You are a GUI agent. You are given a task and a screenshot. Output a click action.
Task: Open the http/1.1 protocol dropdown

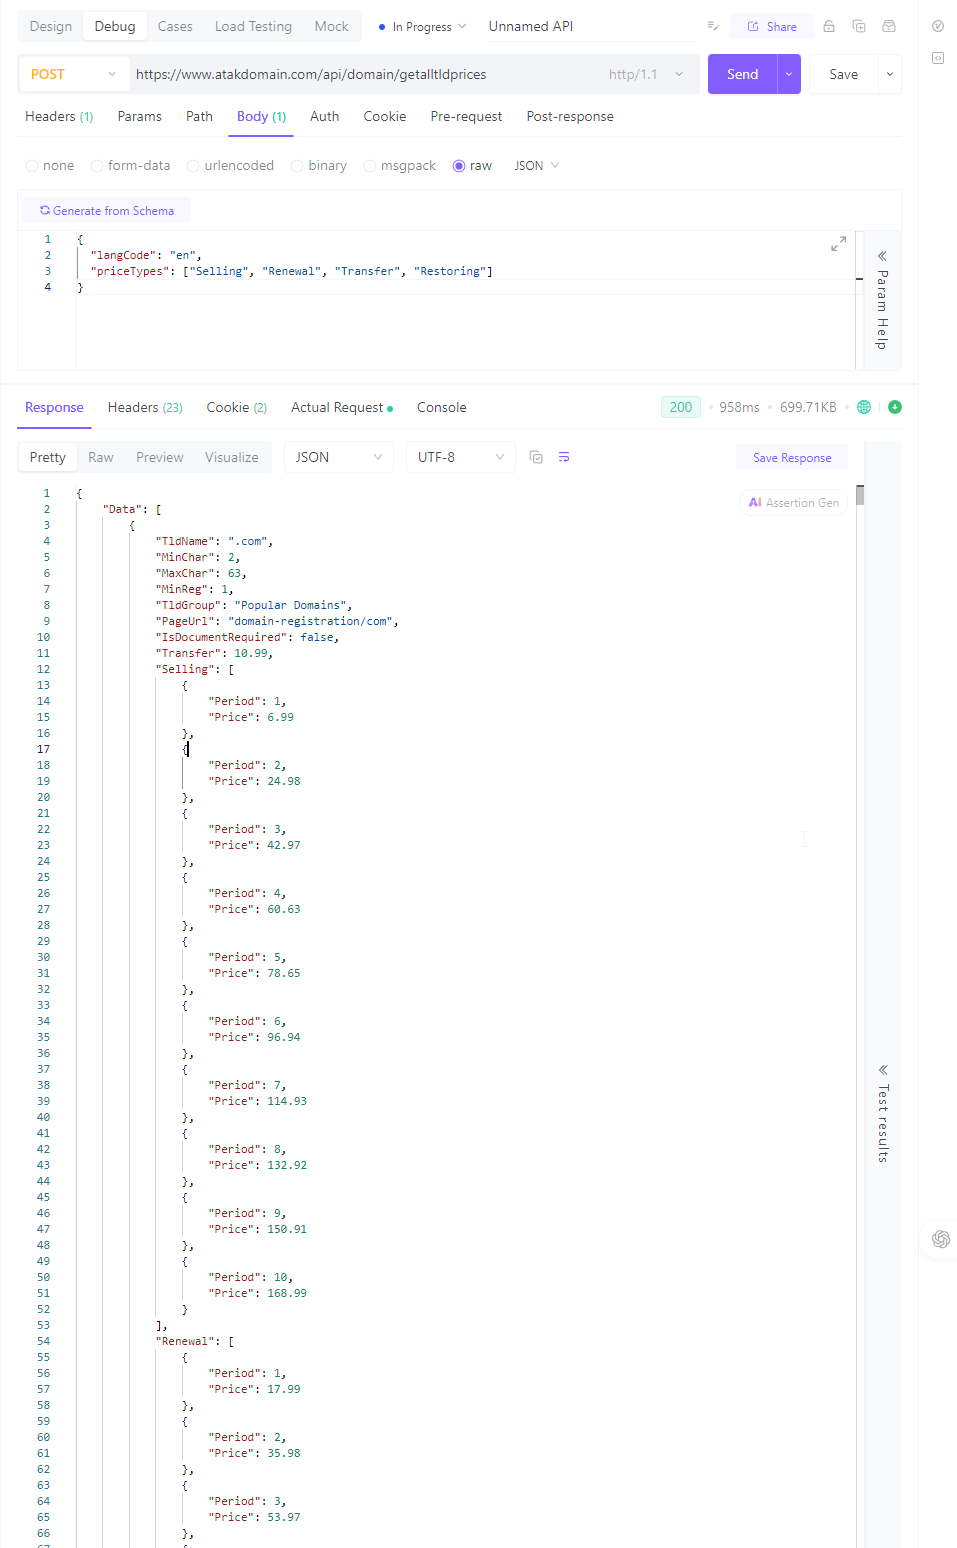(x=646, y=74)
